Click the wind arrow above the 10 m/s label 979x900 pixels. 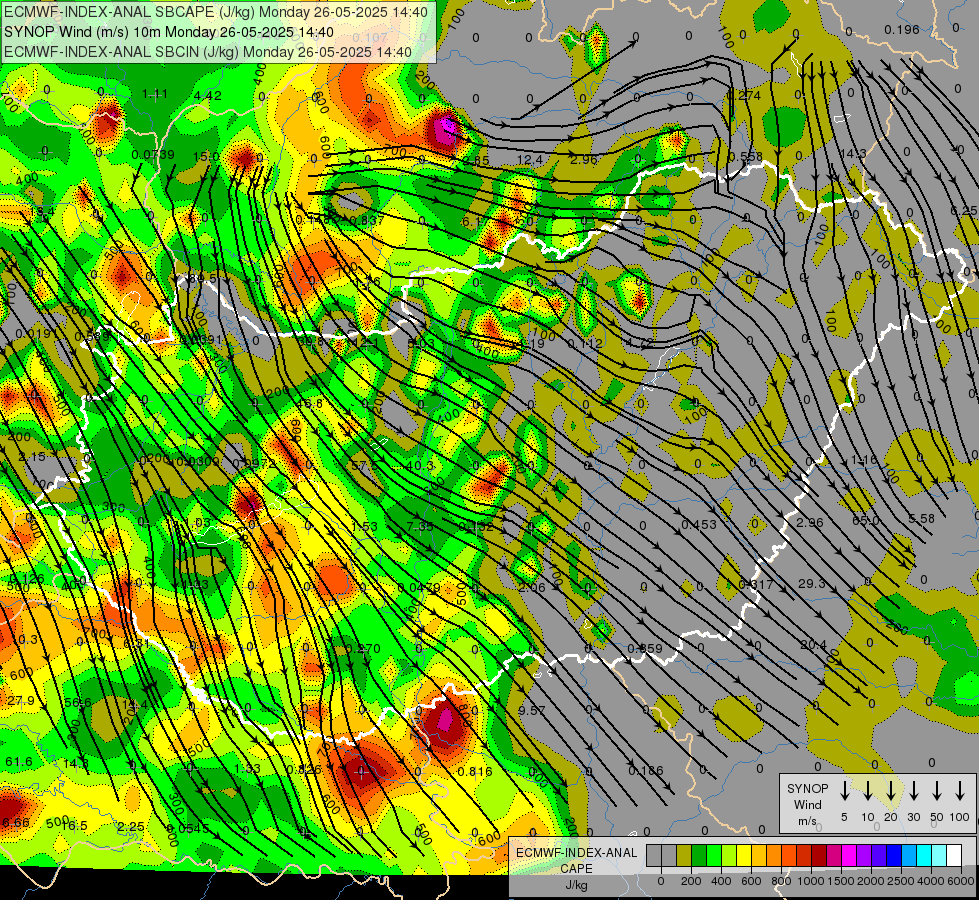[867, 791]
